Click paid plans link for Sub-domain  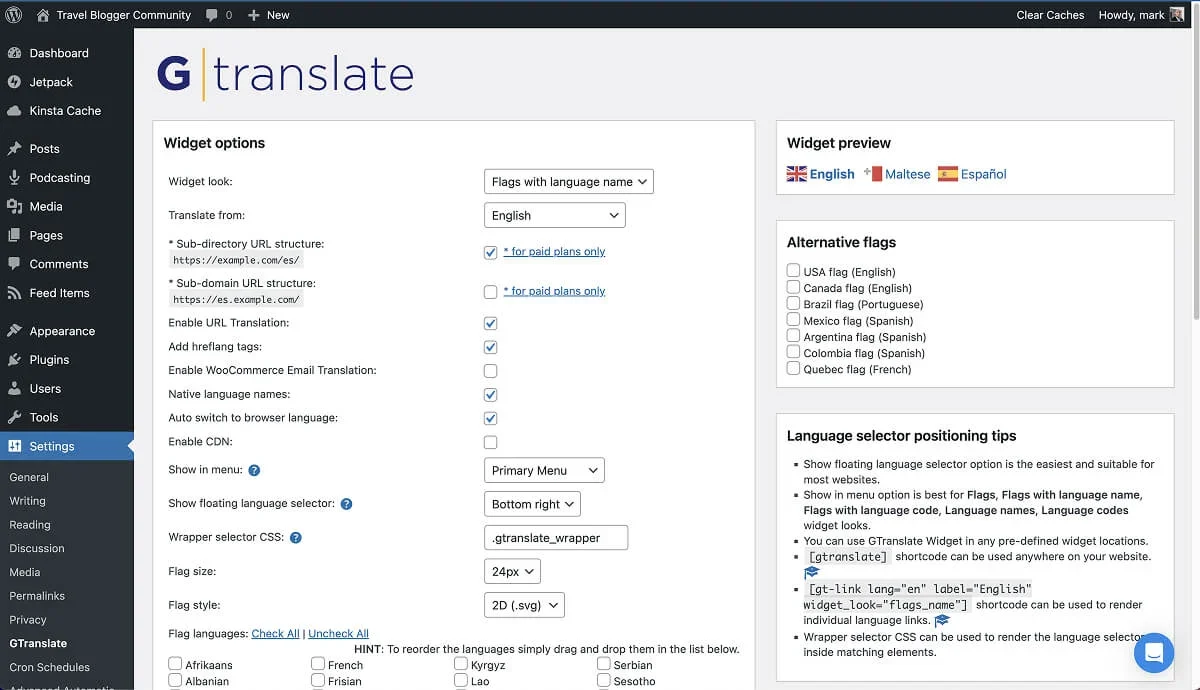tap(554, 292)
